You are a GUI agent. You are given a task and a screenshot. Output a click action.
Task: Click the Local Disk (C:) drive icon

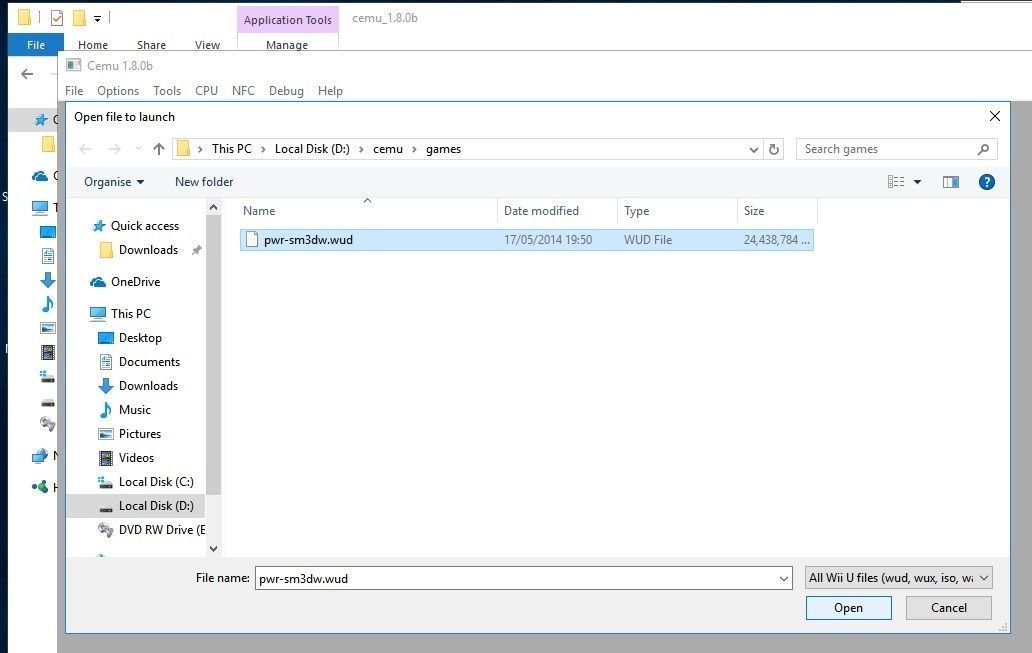[x=105, y=482]
